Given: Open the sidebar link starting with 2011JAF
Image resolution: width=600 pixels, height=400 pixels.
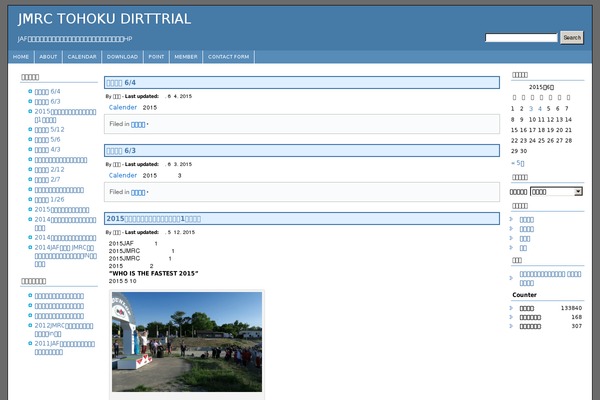Looking at the screenshot, I should click(65, 348).
